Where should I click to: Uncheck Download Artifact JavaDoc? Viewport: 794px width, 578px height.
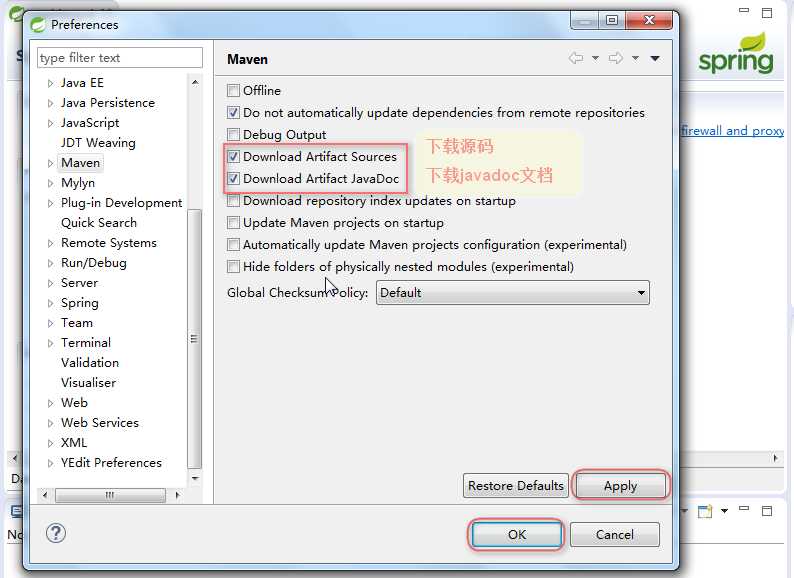pos(233,178)
